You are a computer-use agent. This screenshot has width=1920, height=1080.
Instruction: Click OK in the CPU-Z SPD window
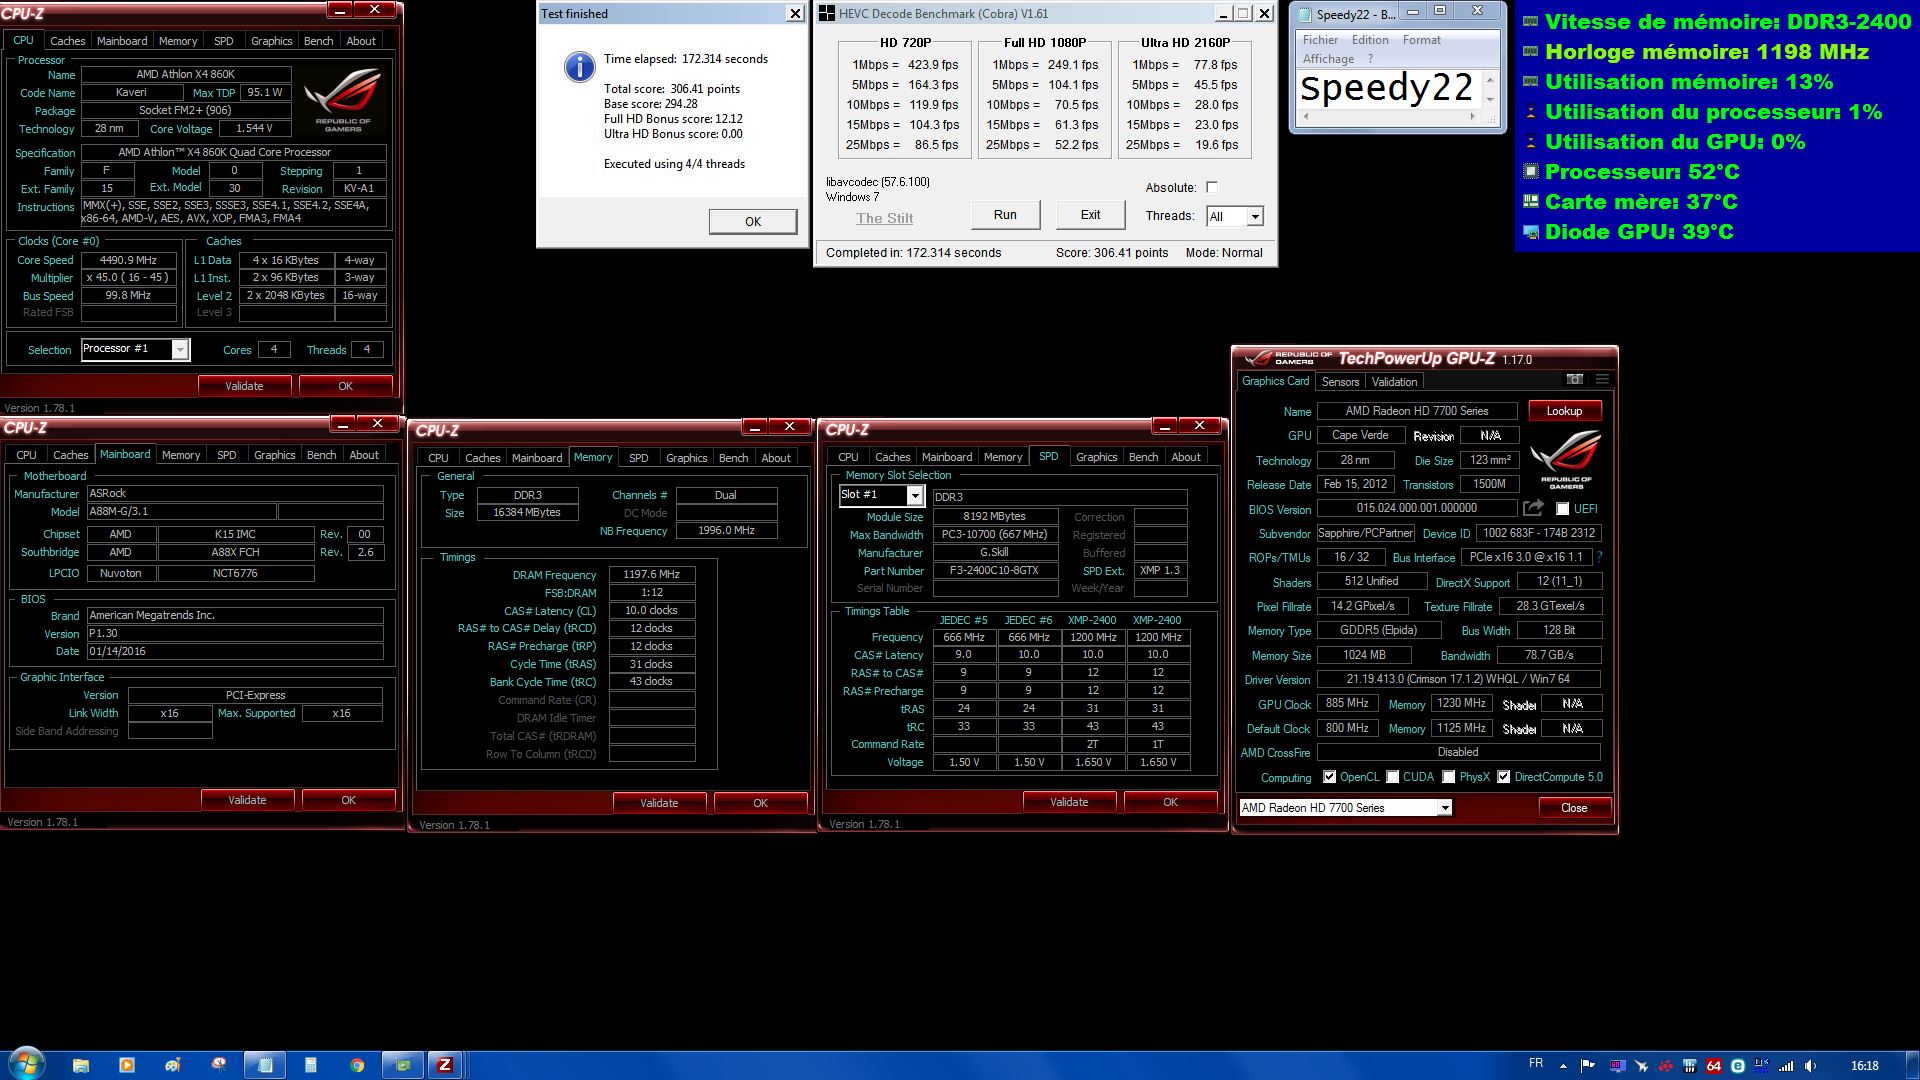coord(1170,802)
